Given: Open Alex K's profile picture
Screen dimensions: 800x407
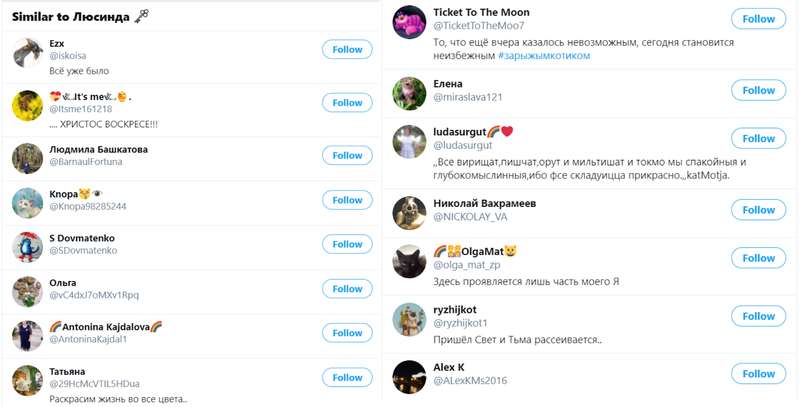Looking at the screenshot, I should pyautogui.click(x=410, y=376).
